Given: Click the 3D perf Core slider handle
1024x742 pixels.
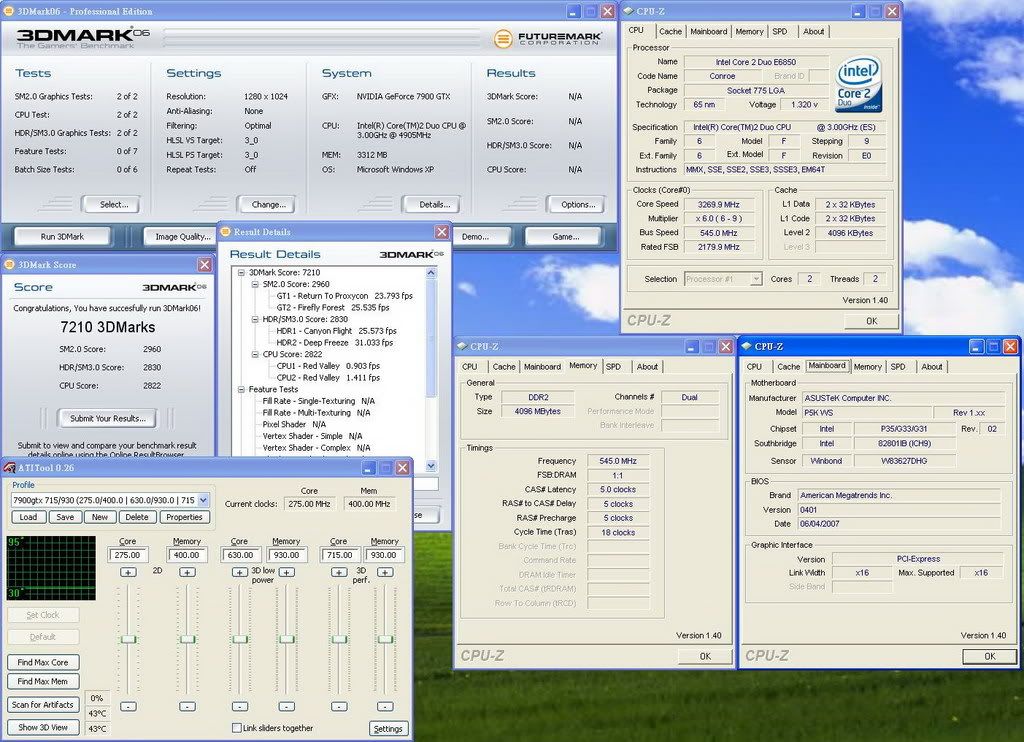Looking at the screenshot, I should click(x=339, y=639).
